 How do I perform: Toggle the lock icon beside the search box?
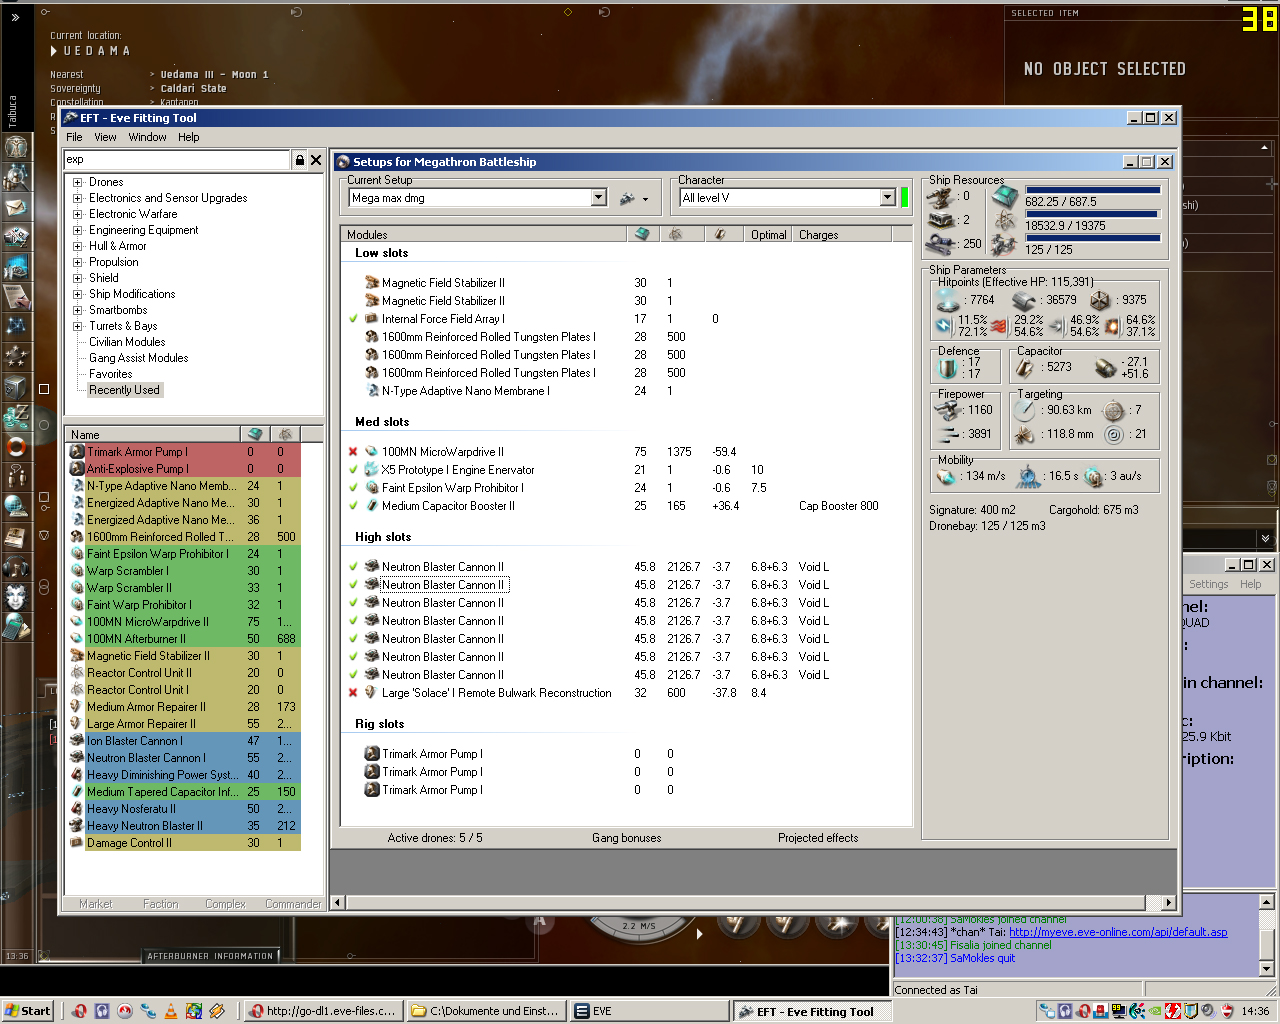pyautogui.click(x=299, y=160)
